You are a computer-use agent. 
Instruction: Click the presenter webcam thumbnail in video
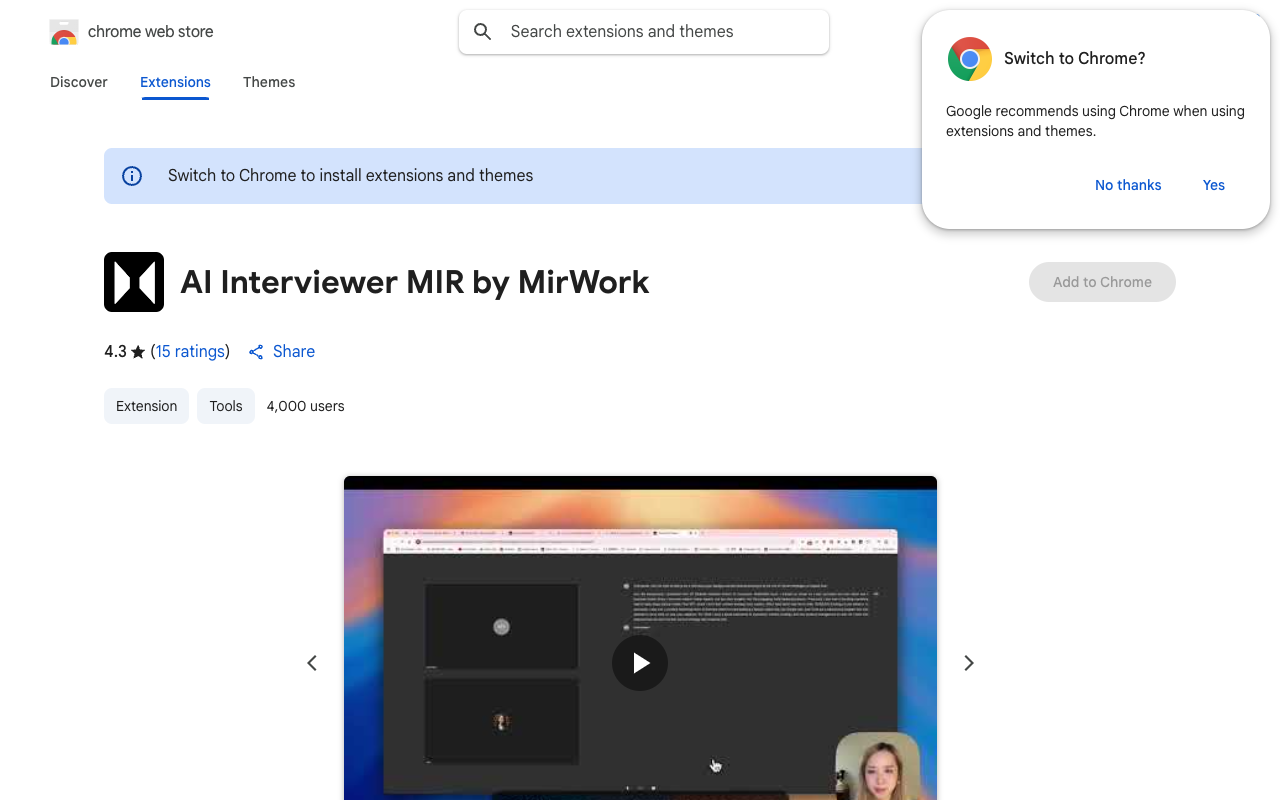[x=878, y=766]
